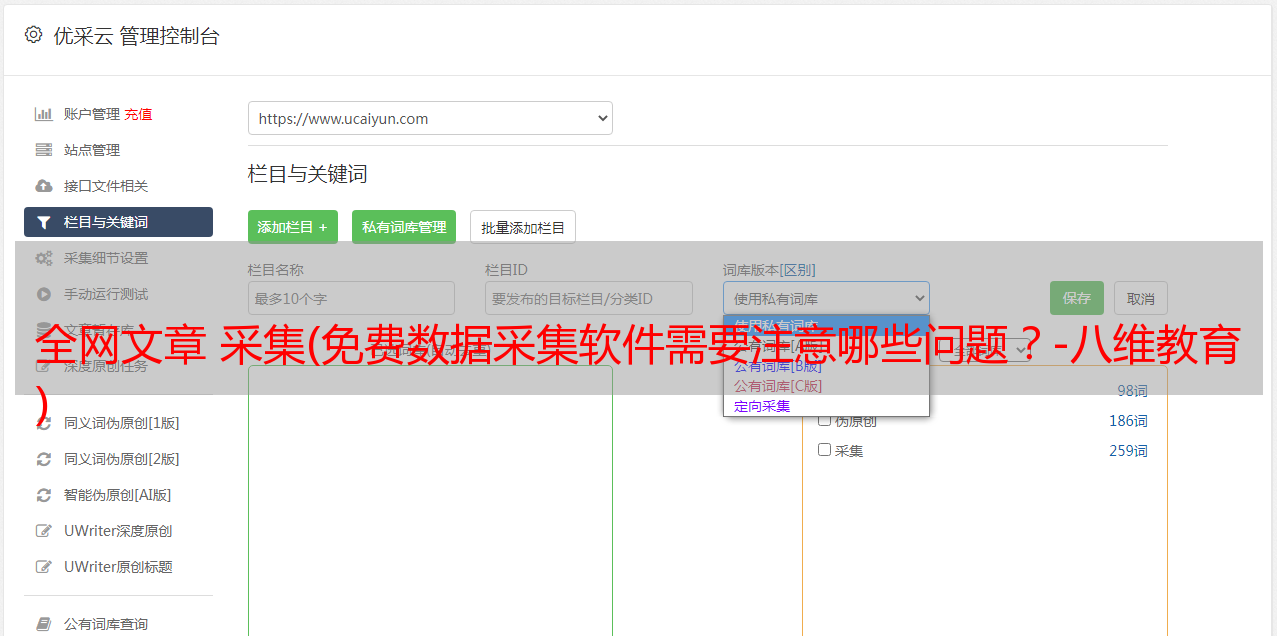Viewport: 1277px width, 636px height.
Task: Click the 批量添加栏目 button
Action: [523, 227]
